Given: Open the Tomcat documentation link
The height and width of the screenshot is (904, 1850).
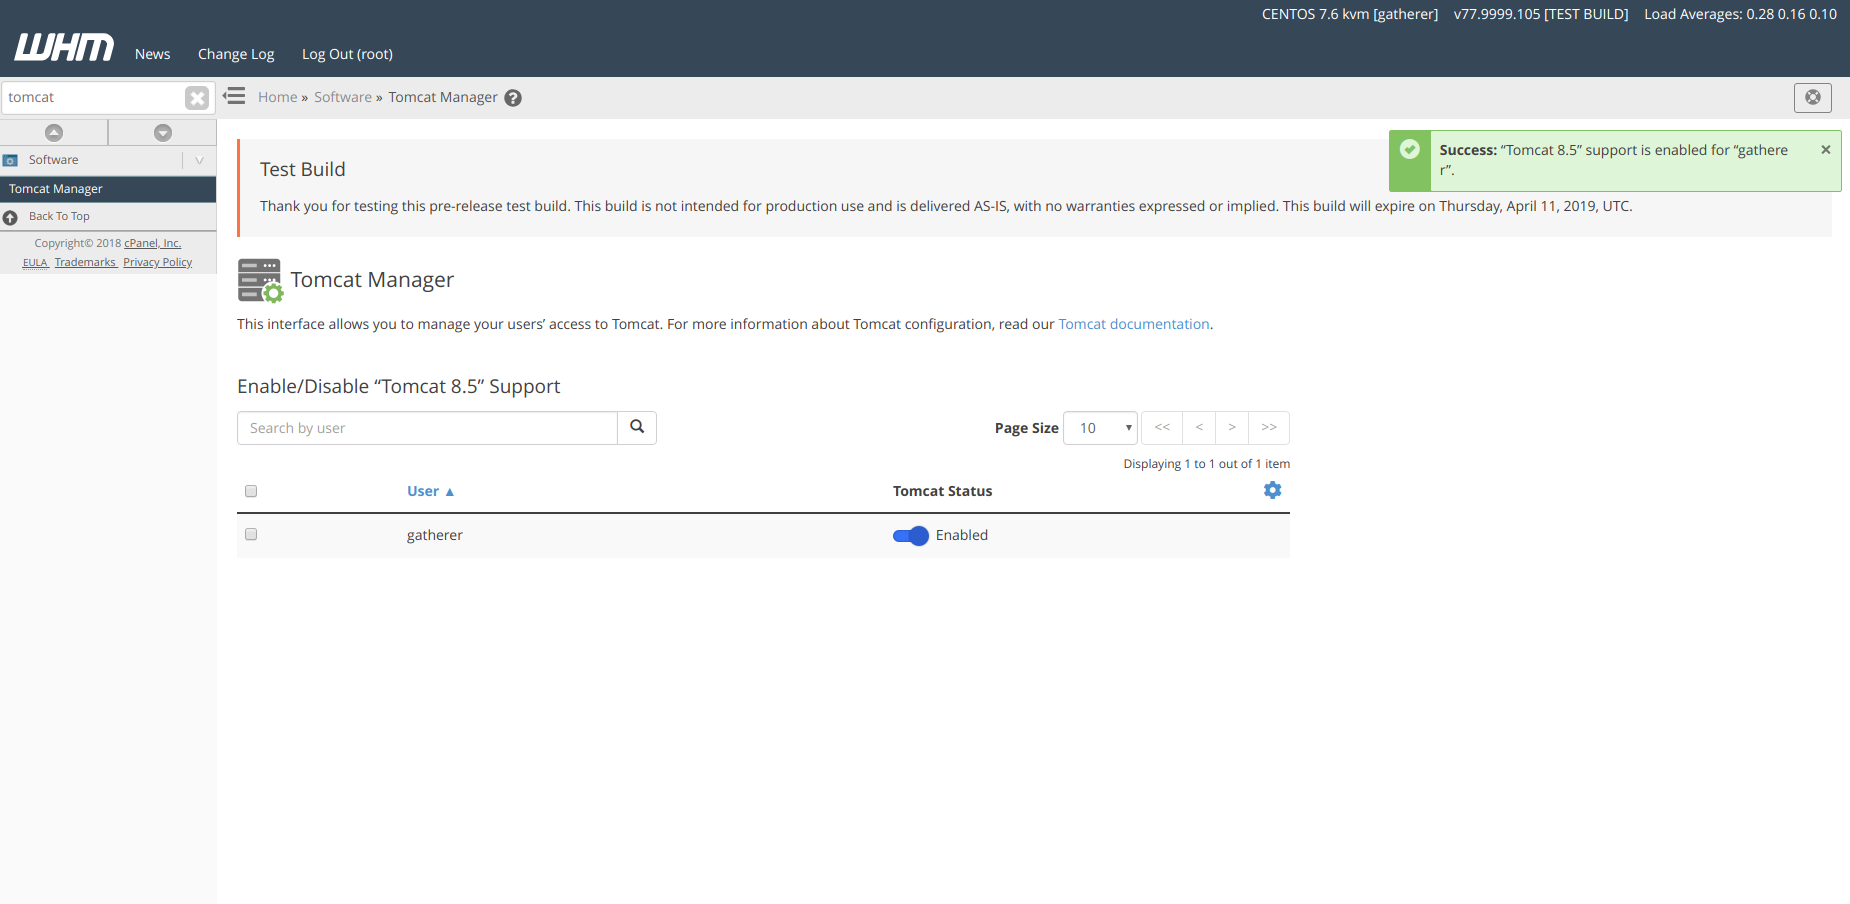Looking at the screenshot, I should click(x=1134, y=324).
